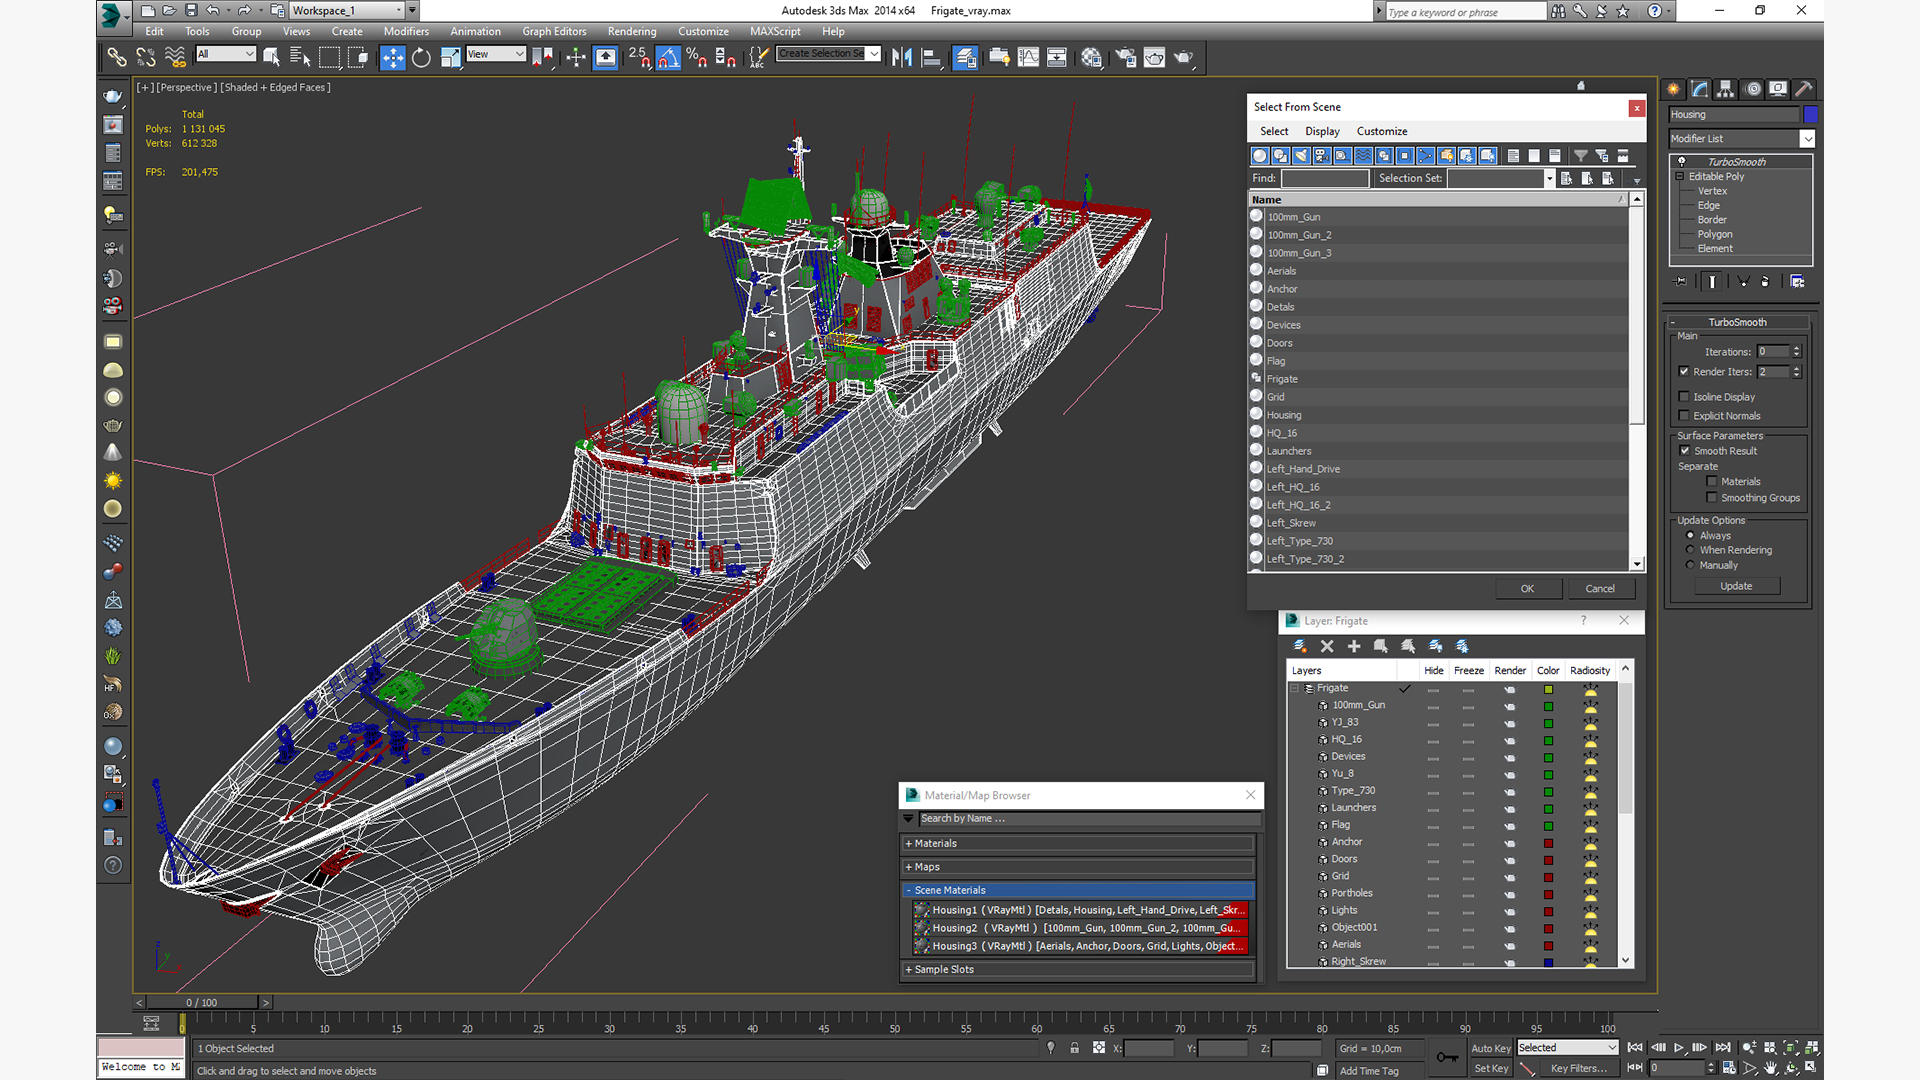The image size is (1920, 1080).
Task: Open the Hierarchy command panel tab
Action: coord(1725,89)
